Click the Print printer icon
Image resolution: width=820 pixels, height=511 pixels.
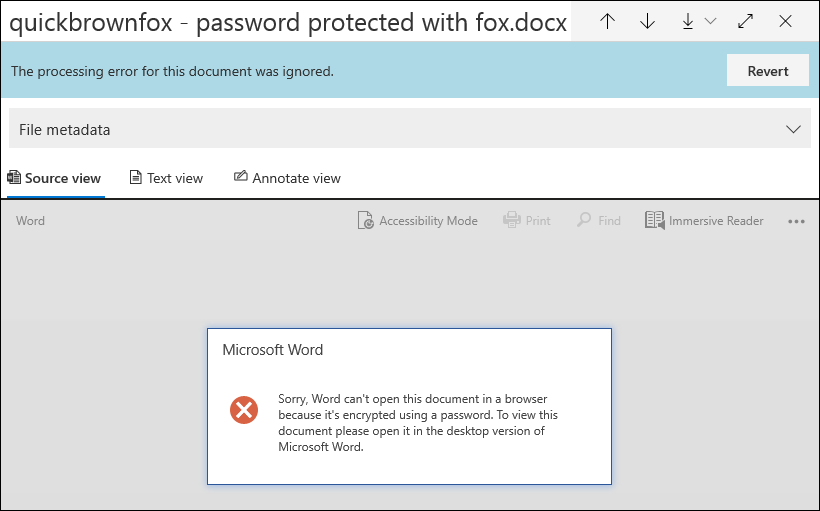tap(511, 220)
